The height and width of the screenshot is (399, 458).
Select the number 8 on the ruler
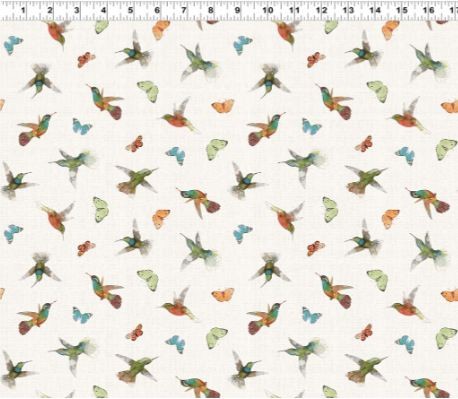click(211, 10)
